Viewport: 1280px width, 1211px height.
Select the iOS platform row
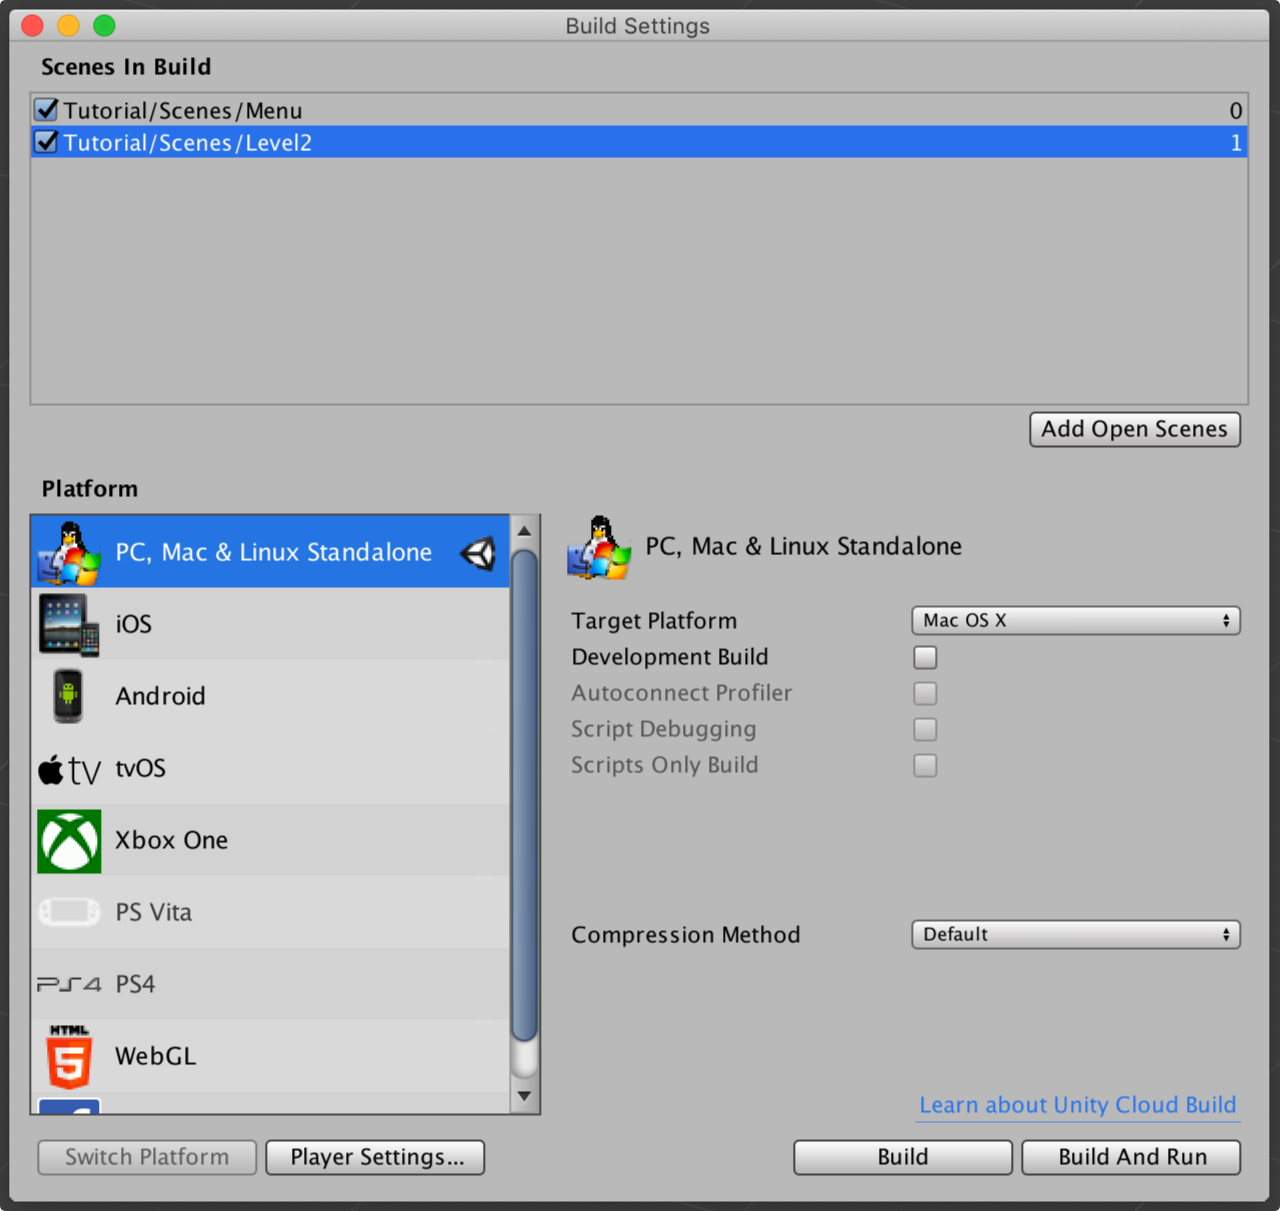[x=270, y=624]
